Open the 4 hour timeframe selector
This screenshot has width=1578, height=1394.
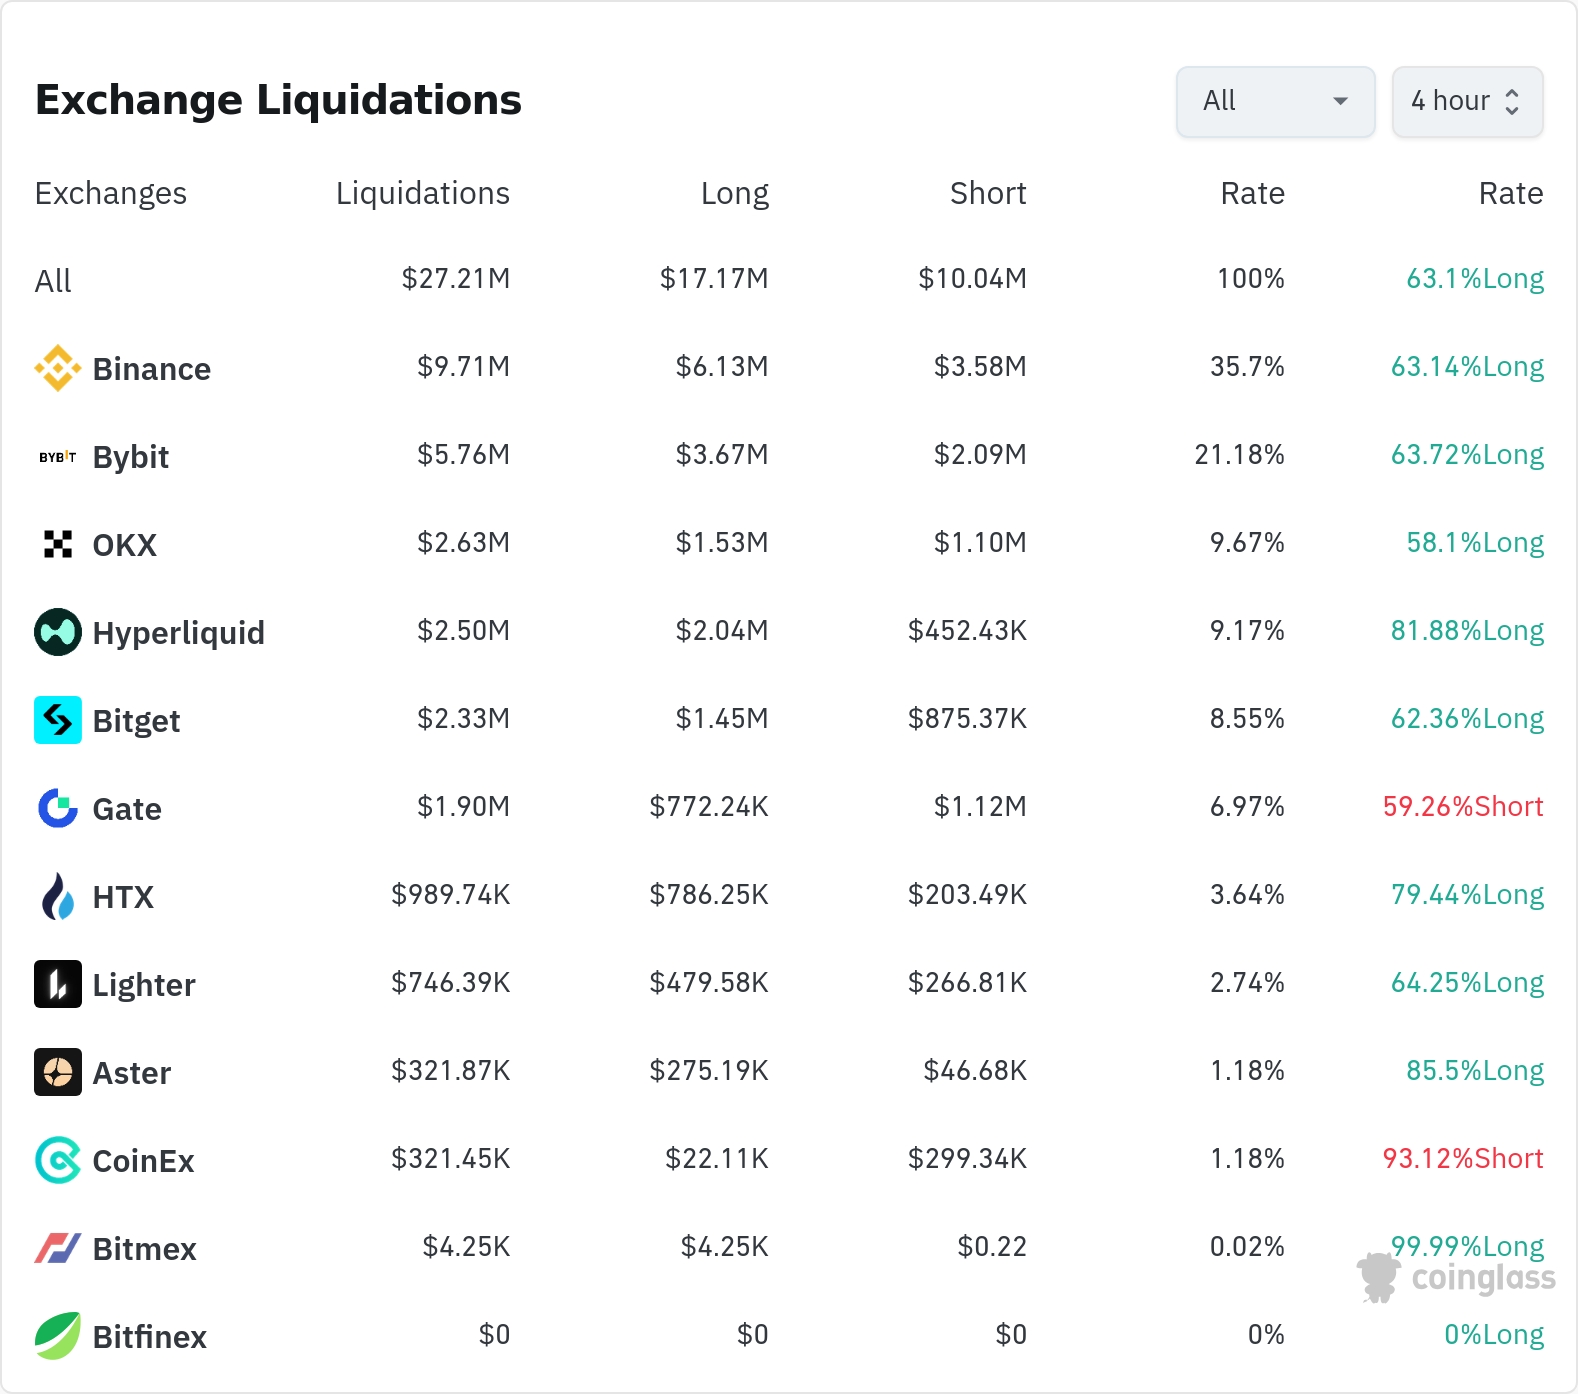(1467, 101)
